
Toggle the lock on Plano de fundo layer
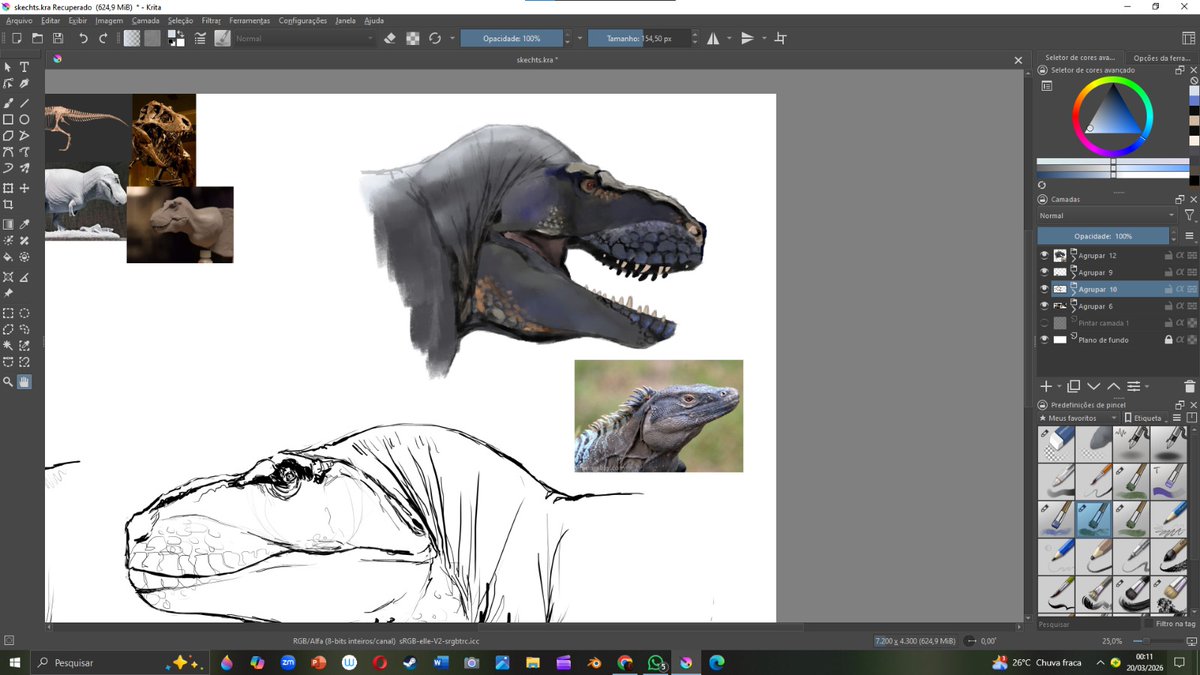click(x=1169, y=339)
